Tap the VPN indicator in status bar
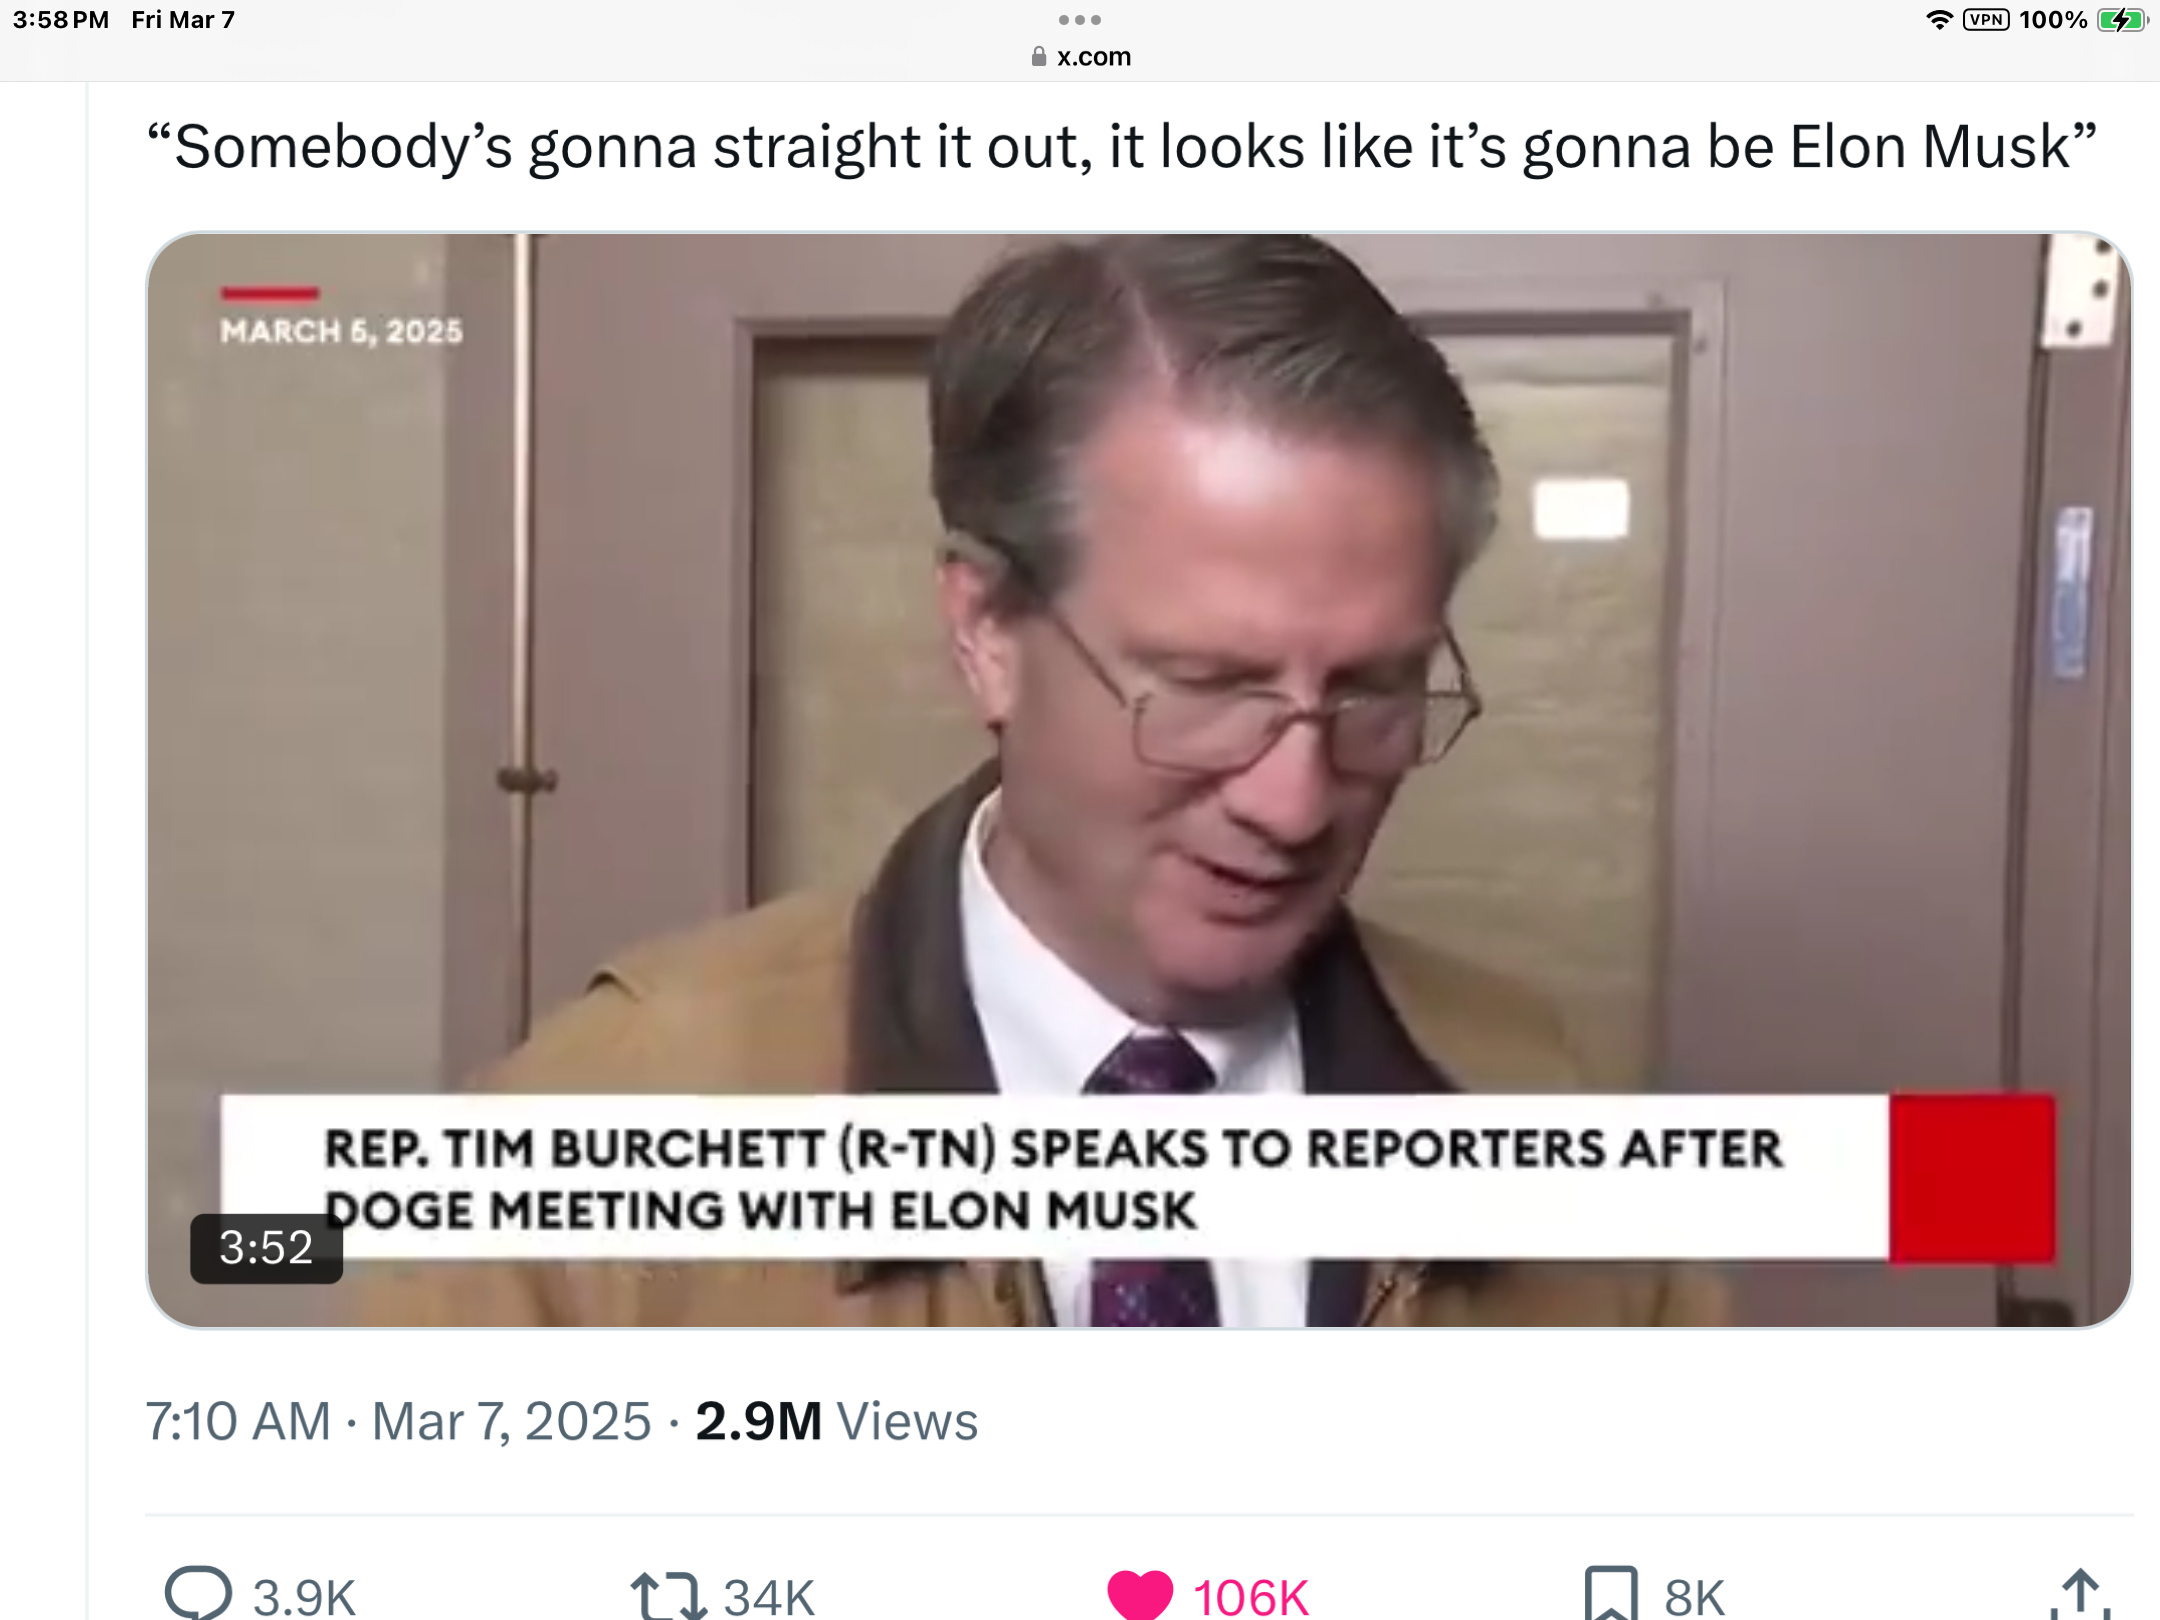Screen dimensions: 2160x1620 tap(1986, 20)
